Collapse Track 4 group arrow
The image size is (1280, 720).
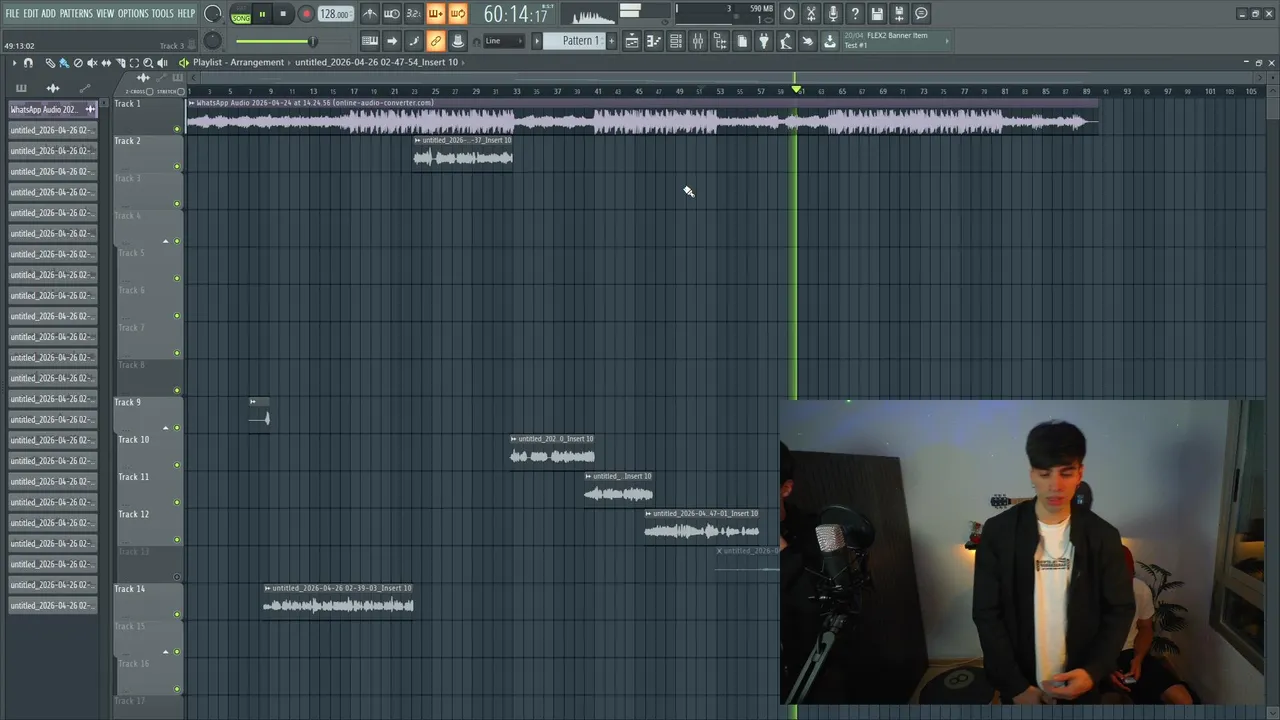(166, 241)
